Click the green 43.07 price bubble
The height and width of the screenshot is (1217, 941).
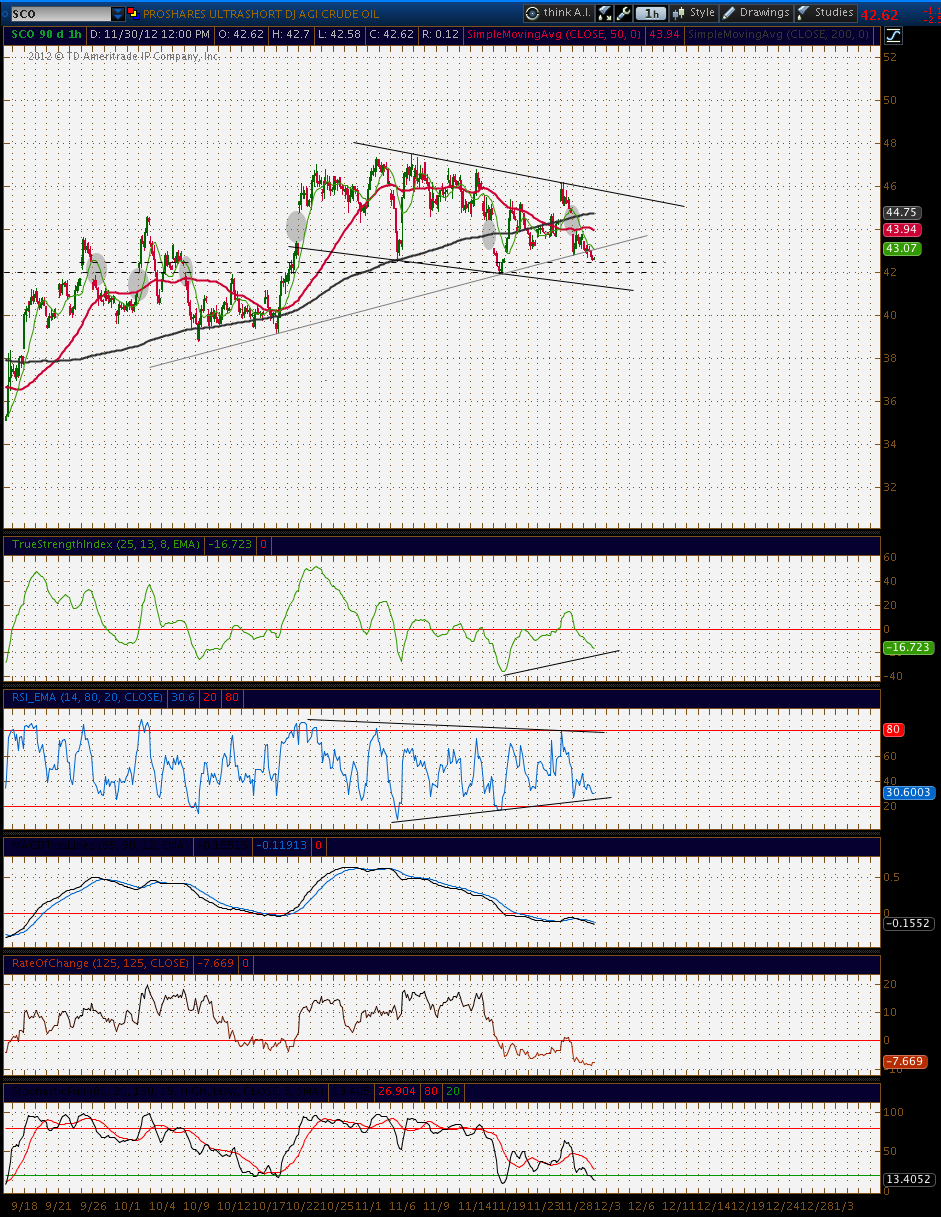pos(902,248)
